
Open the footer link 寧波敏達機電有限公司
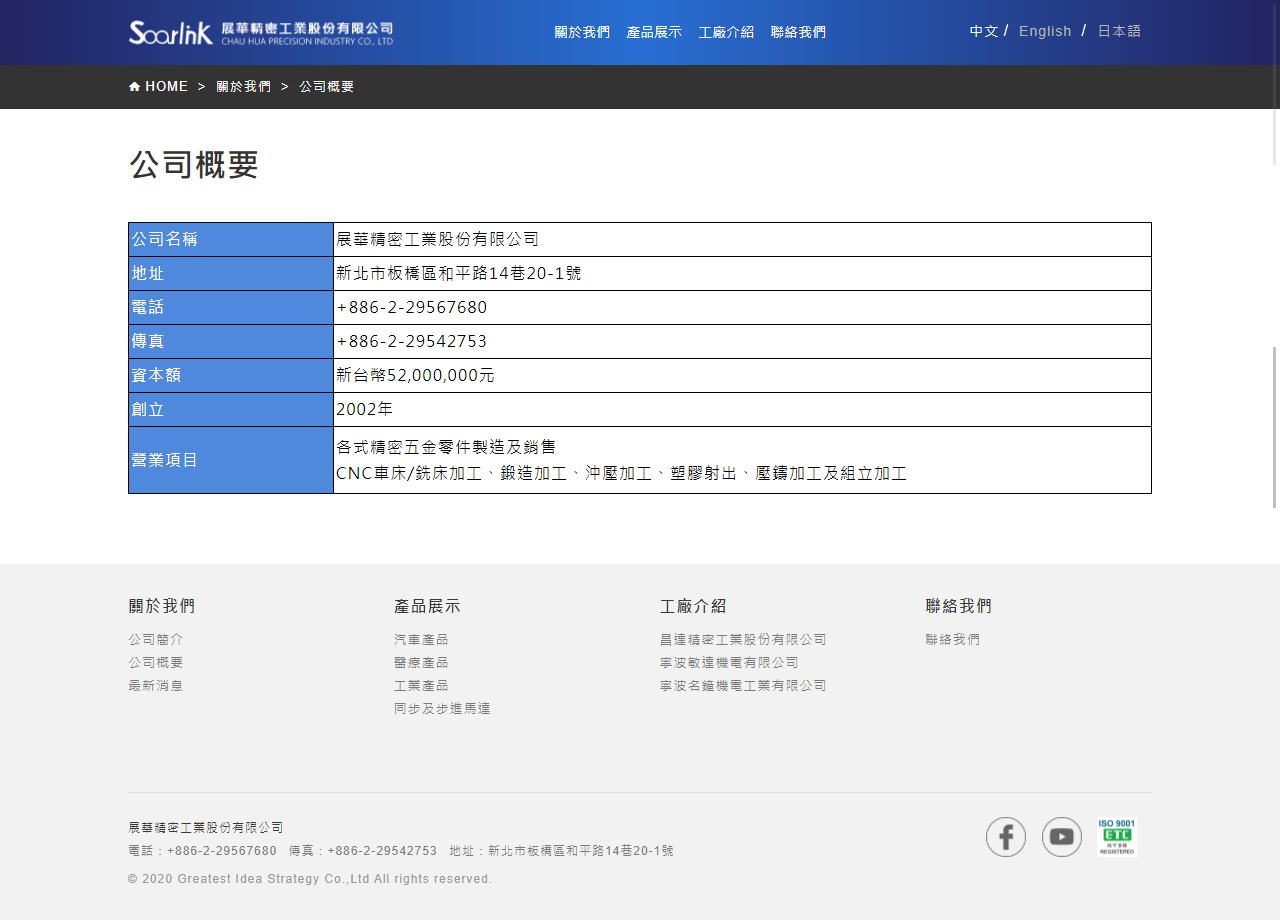729,662
